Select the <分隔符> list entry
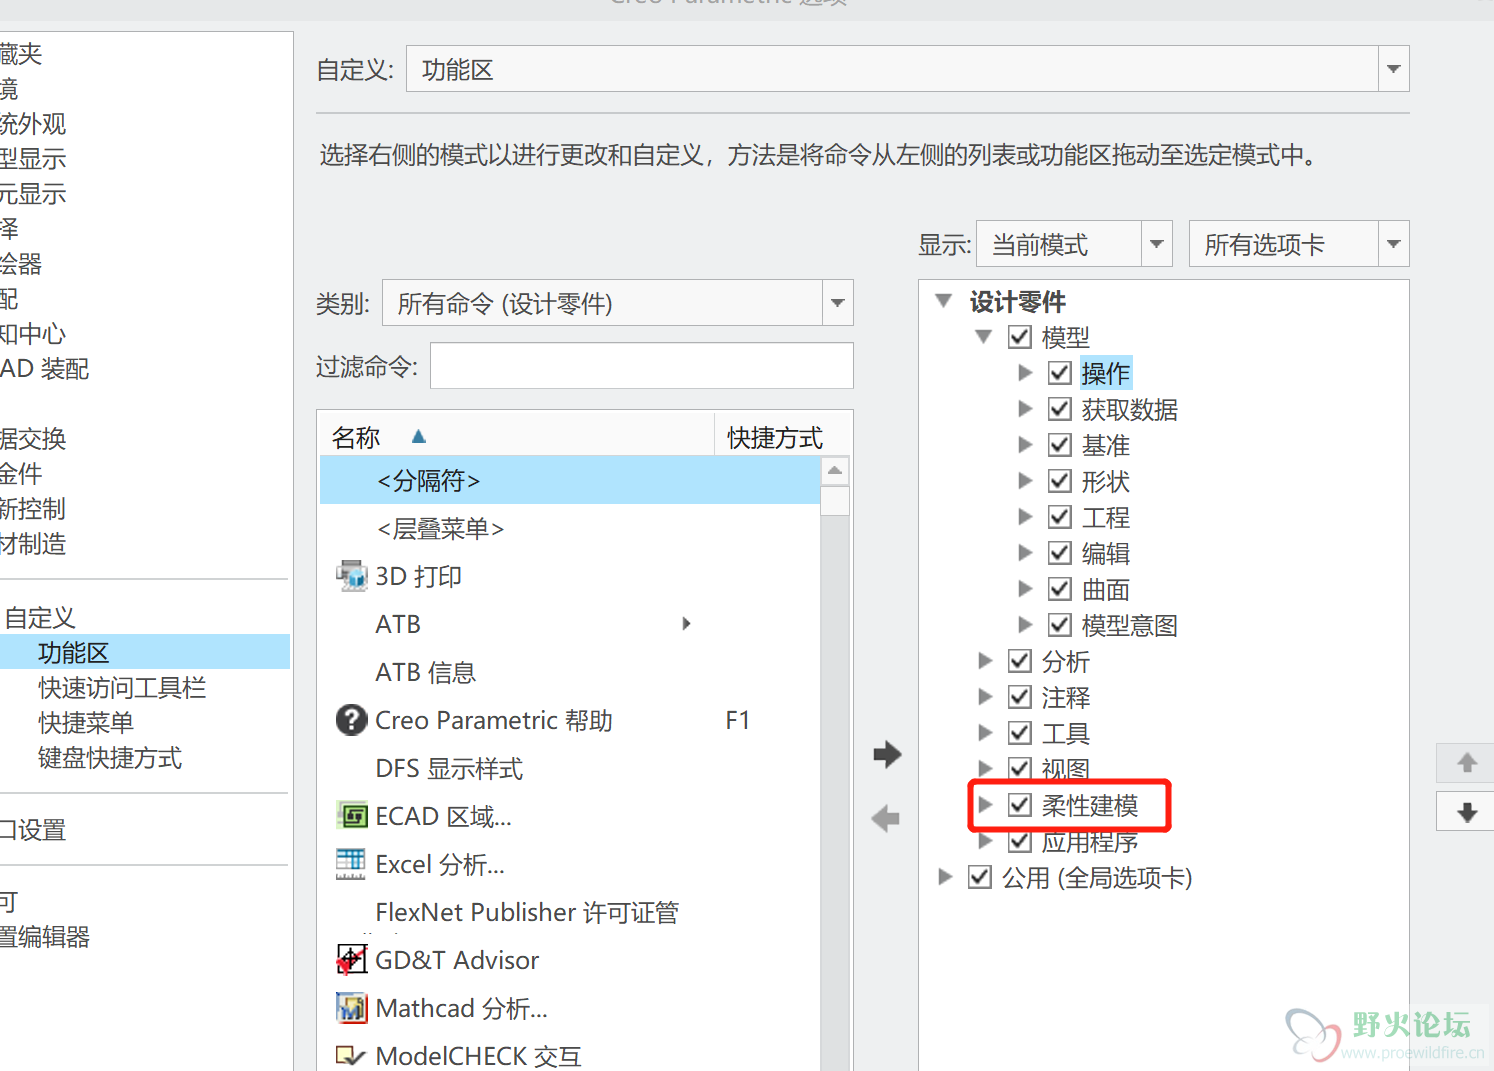Viewport: 1494px width, 1071px height. click(x=570, y=480)
